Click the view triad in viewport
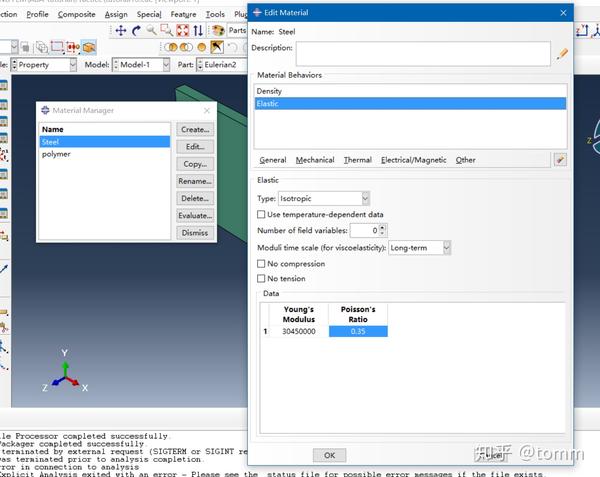Image resolution: width=600 pixels, height=477 pixels. tap(65, 372)
